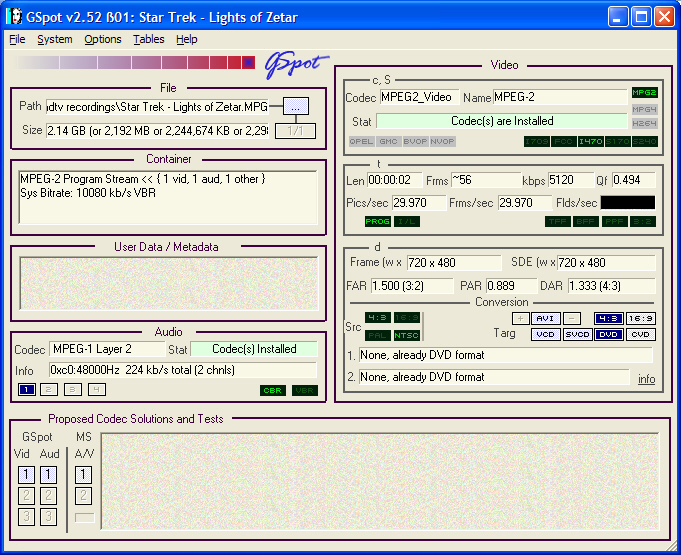Click GSpot Vid test button 3
Screen dimensions: 681x555
point(26,517)
